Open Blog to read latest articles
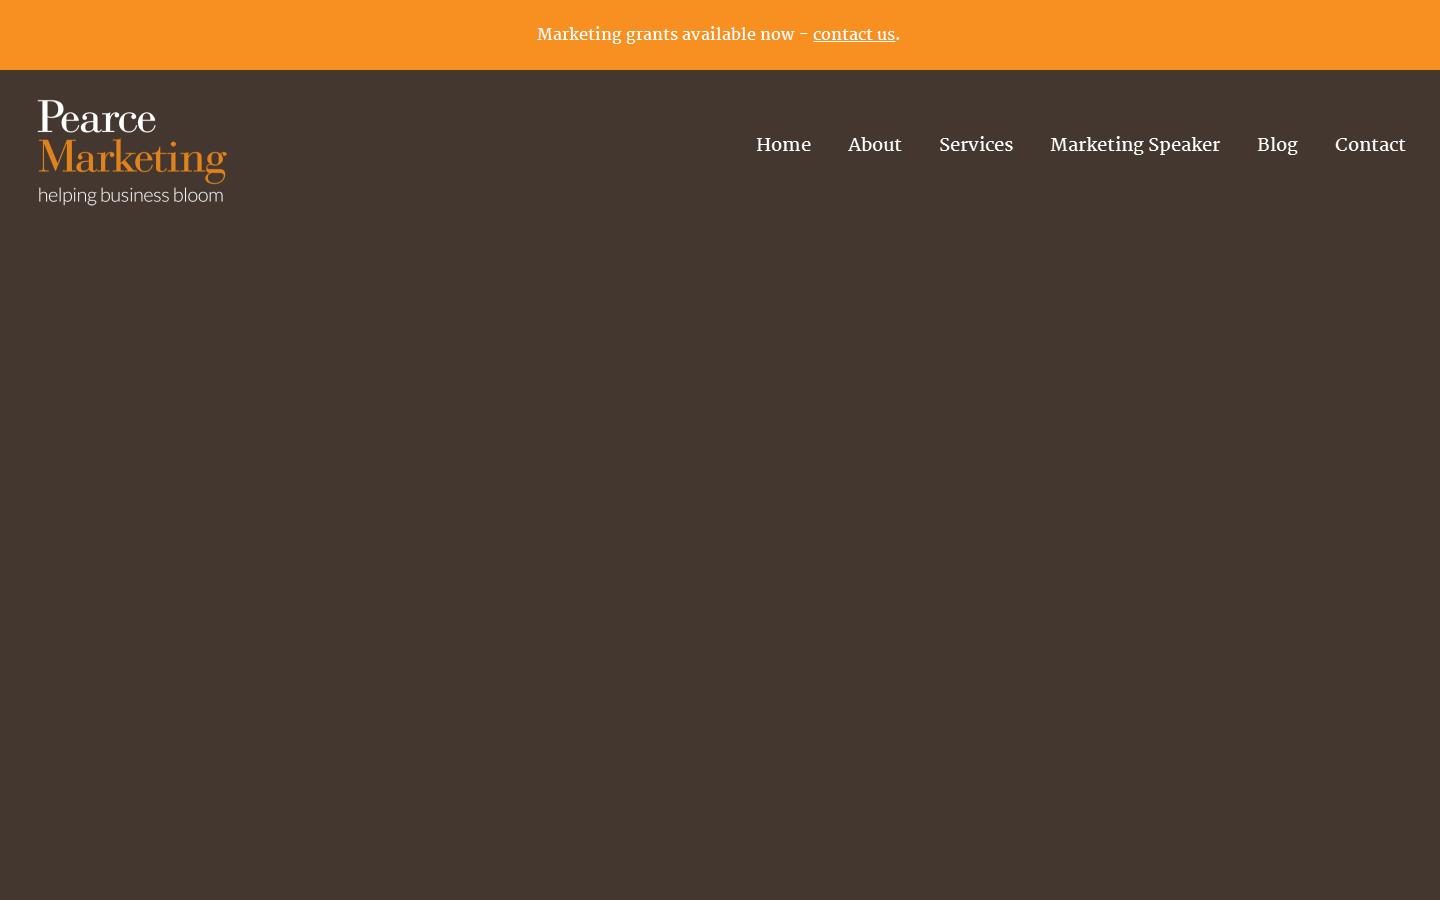 point(1277,144)
